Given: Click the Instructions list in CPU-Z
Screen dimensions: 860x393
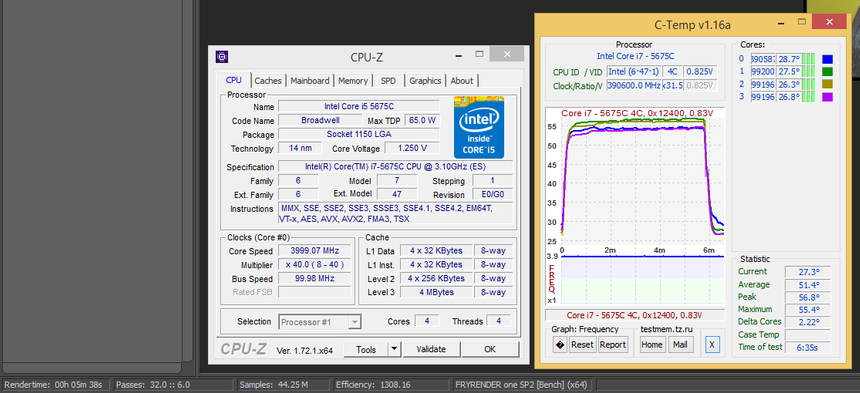Looking at the screenshot, I should [x=395, y=213].
